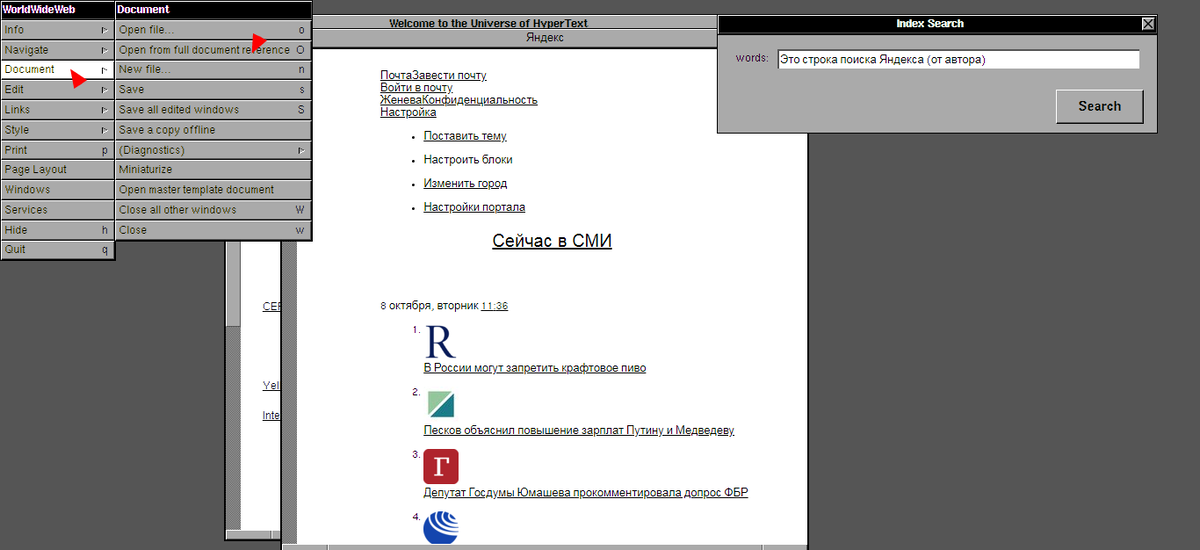1200x550 pixels.
Task: Choose Miniaturize in Document menu
Action: tap(213, 170)
